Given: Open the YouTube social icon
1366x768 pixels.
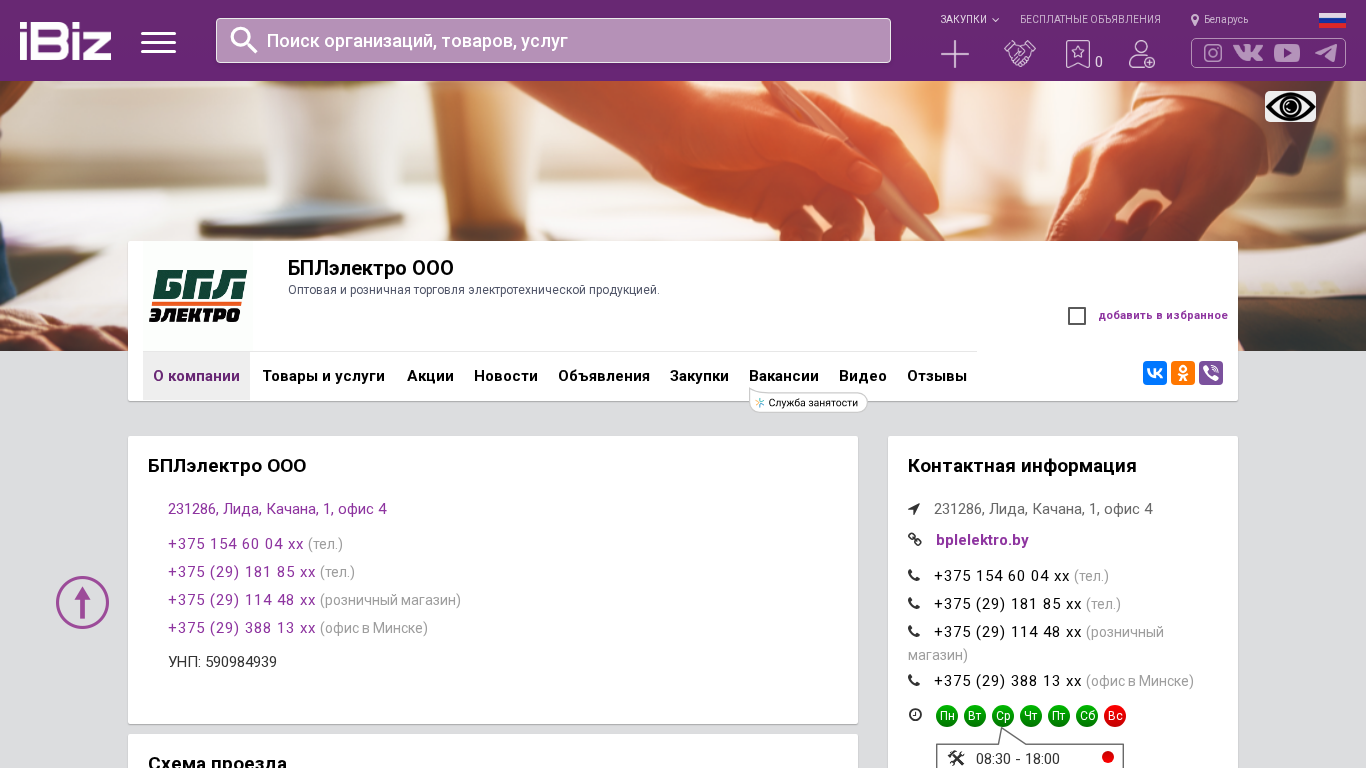Looking at the screenshot, I should point(1287,53).
